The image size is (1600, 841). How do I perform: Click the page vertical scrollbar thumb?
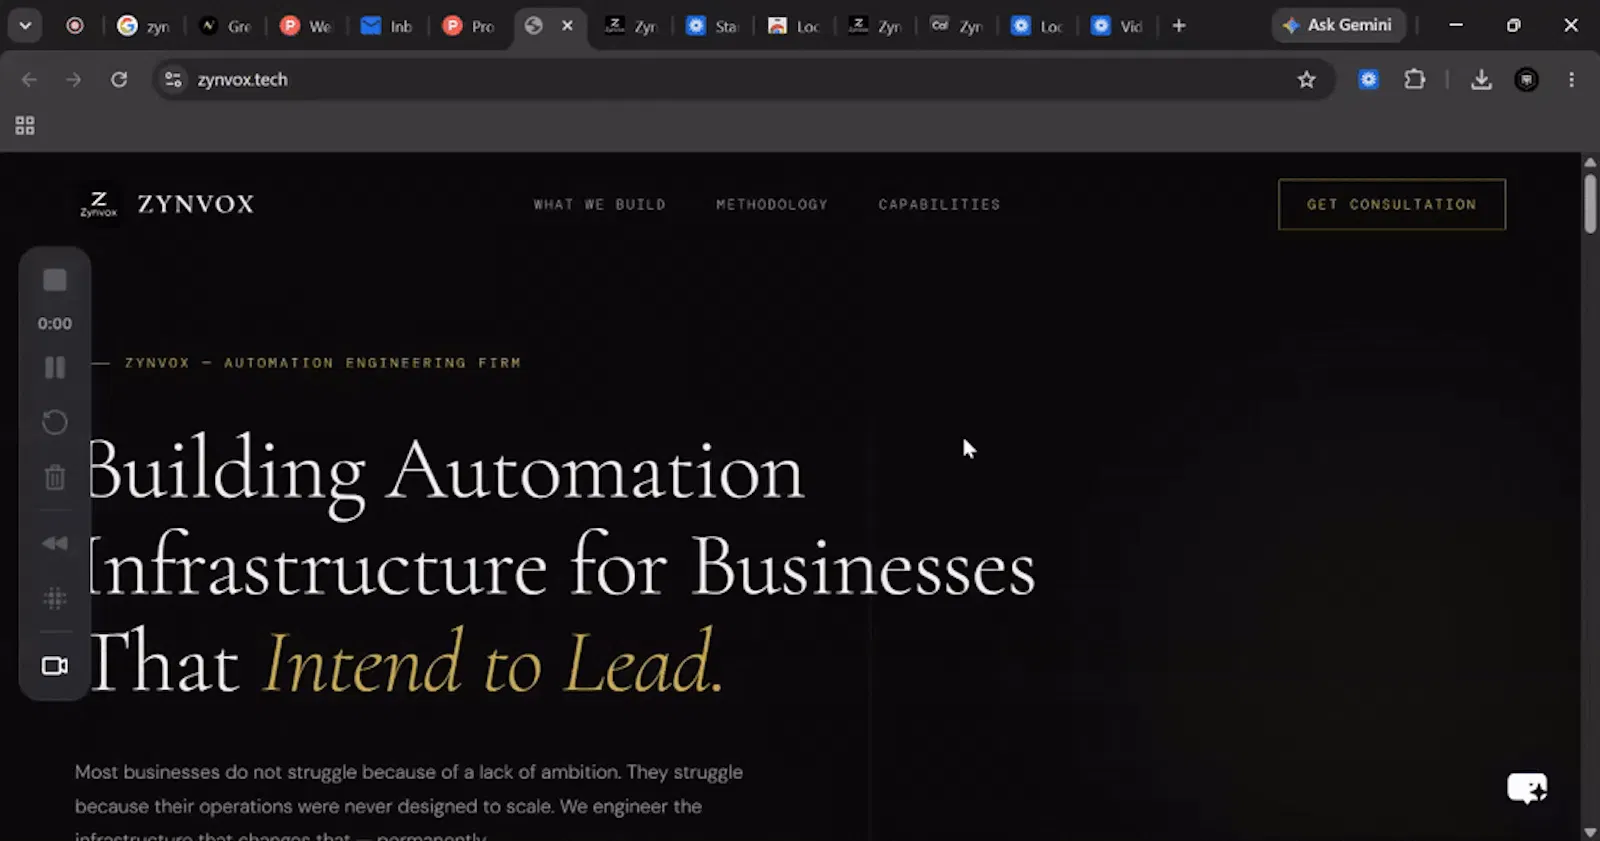tap(1590, 203)
